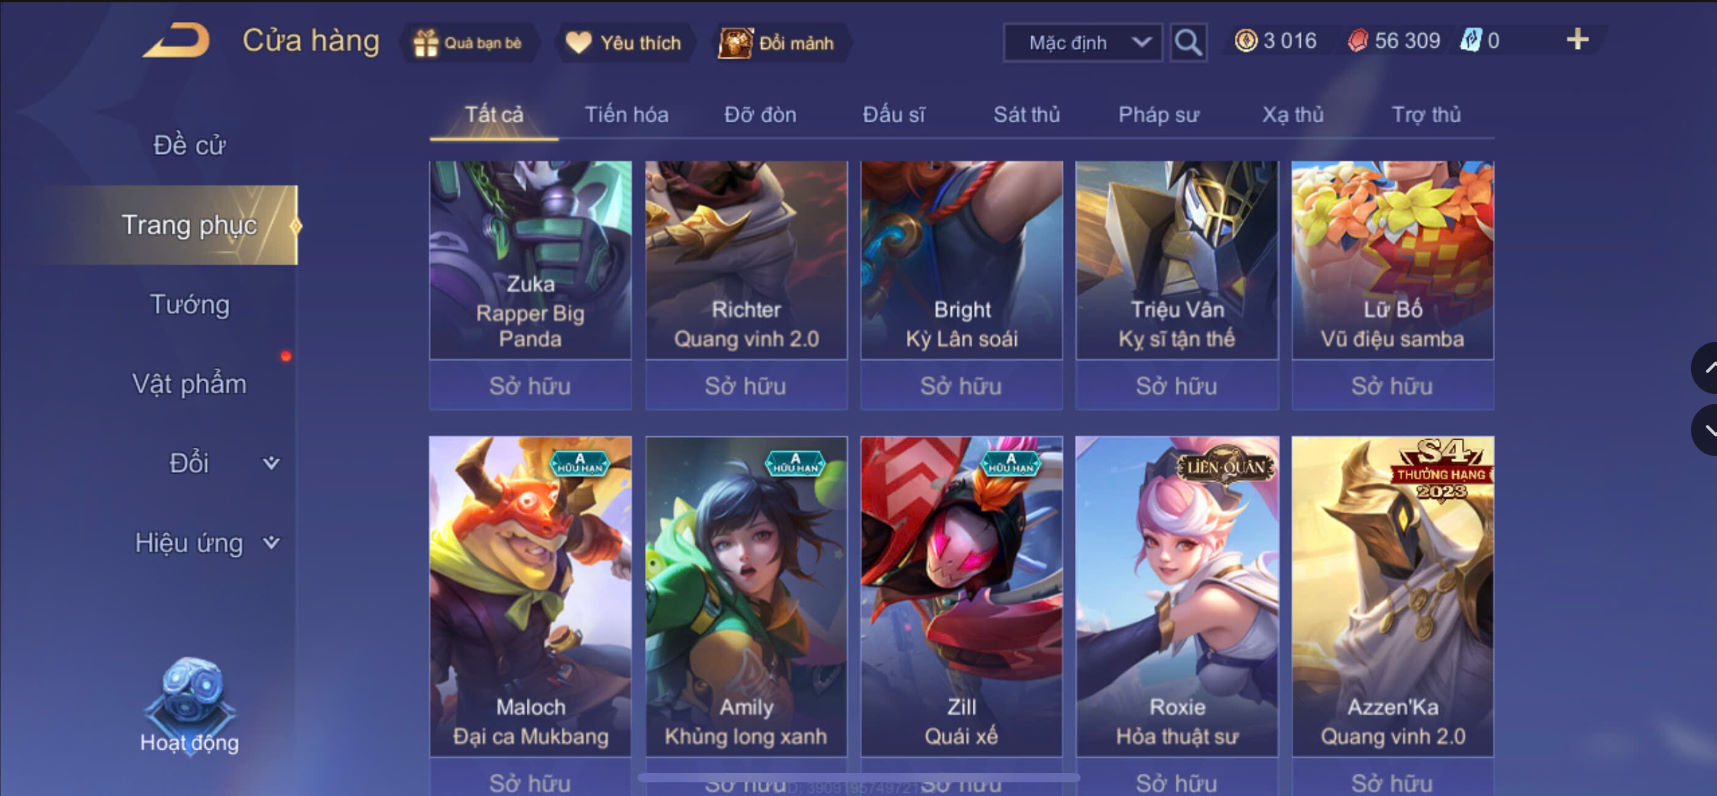Switch to the Tiến hóa tab
Viewport: 1717px width, 796px height.
[626, 115]
